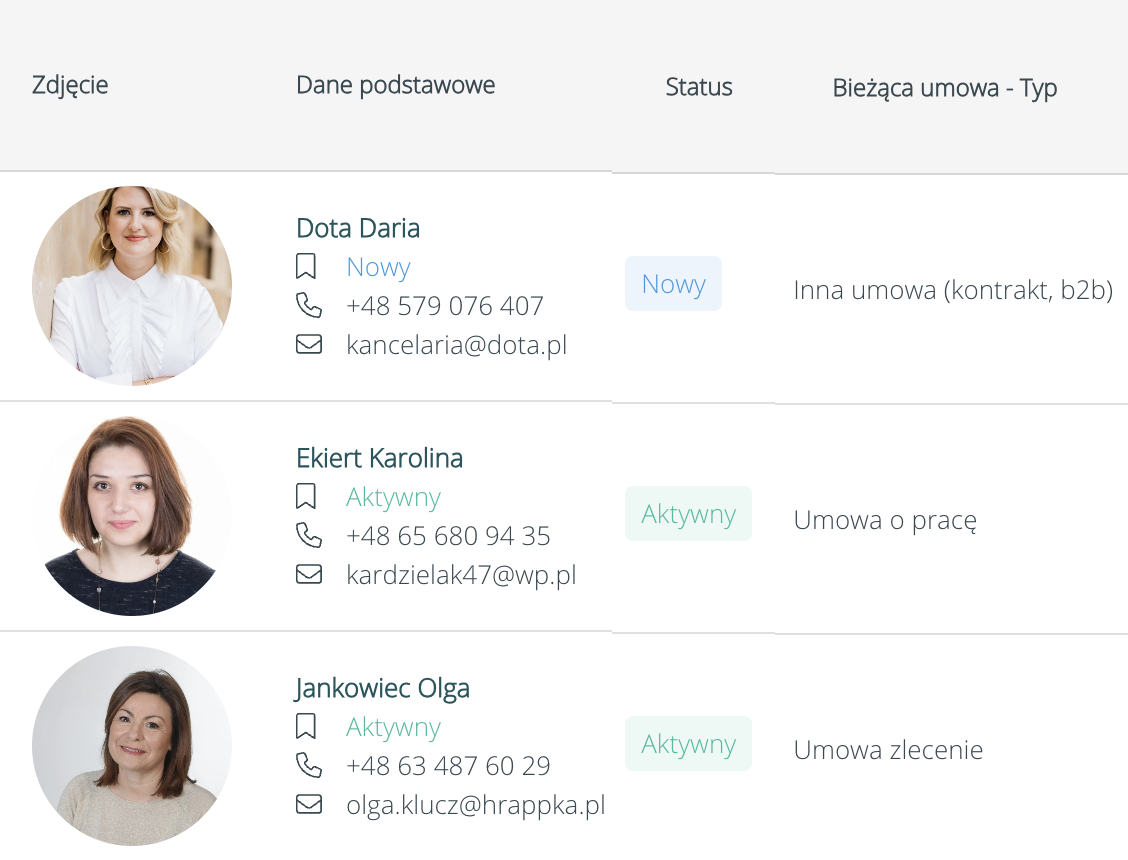Open the Status column header sorter
The image size is (1128, 860).
699,87
